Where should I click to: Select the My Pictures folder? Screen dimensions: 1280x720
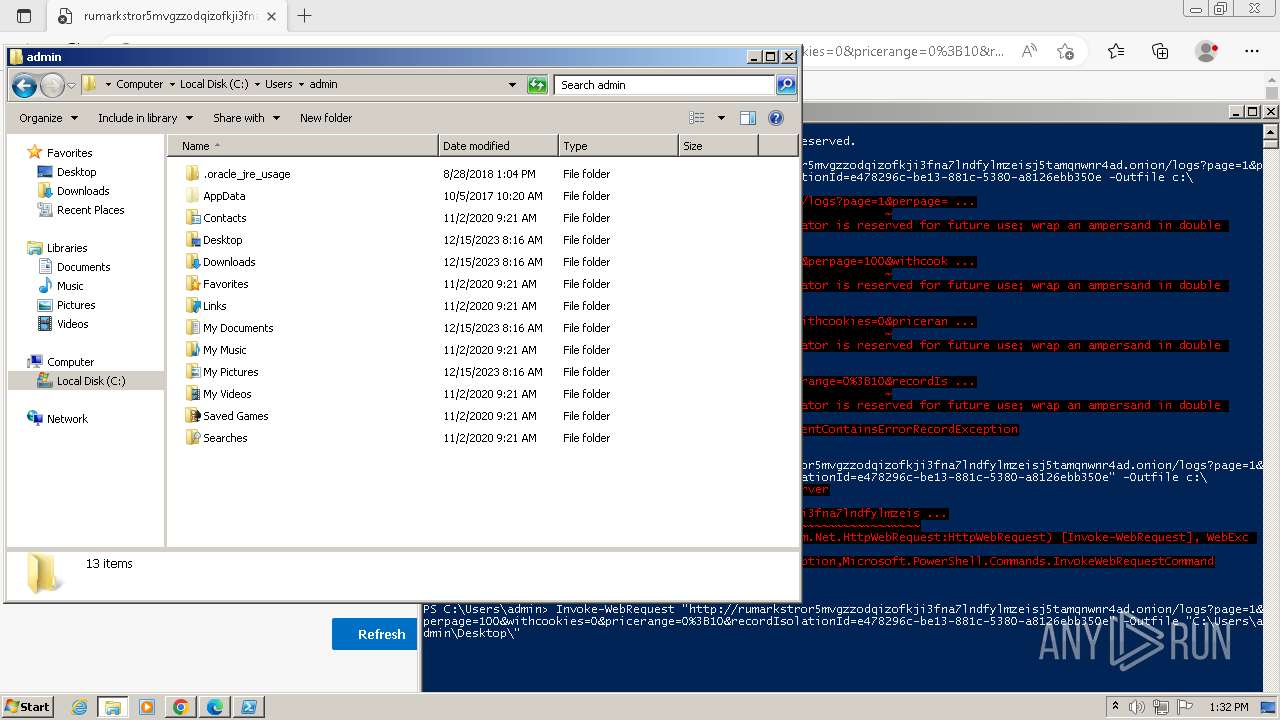pos(230,372)
